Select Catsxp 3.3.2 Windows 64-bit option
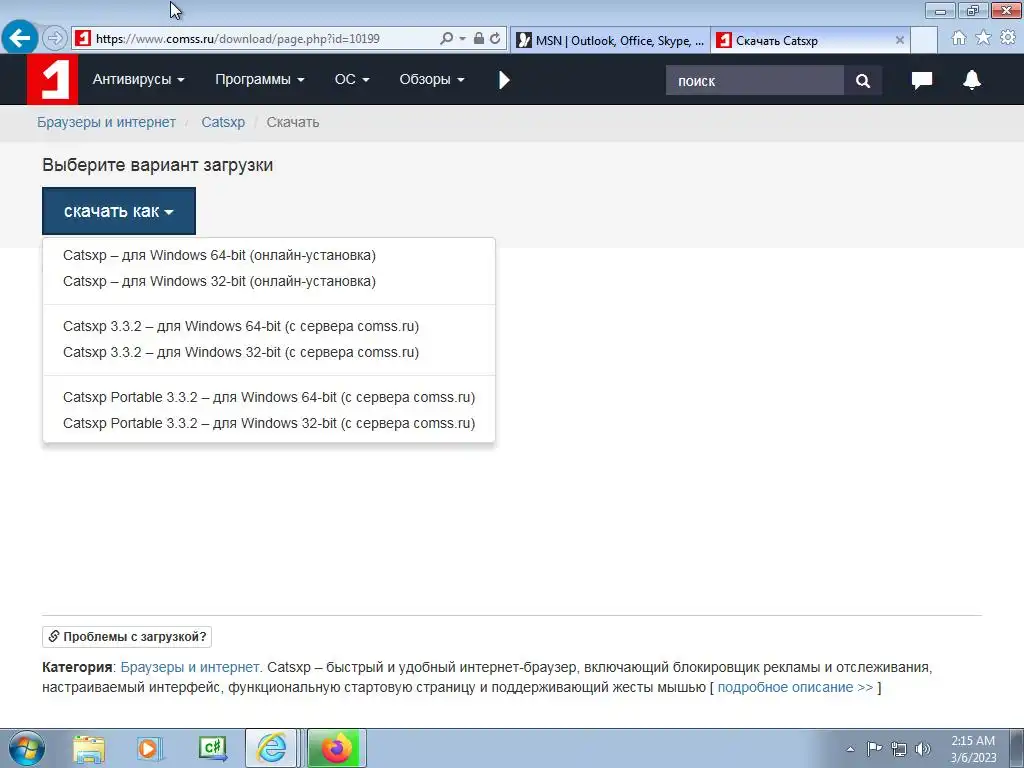Viewport: 1024px width, 768px height. 241,326
